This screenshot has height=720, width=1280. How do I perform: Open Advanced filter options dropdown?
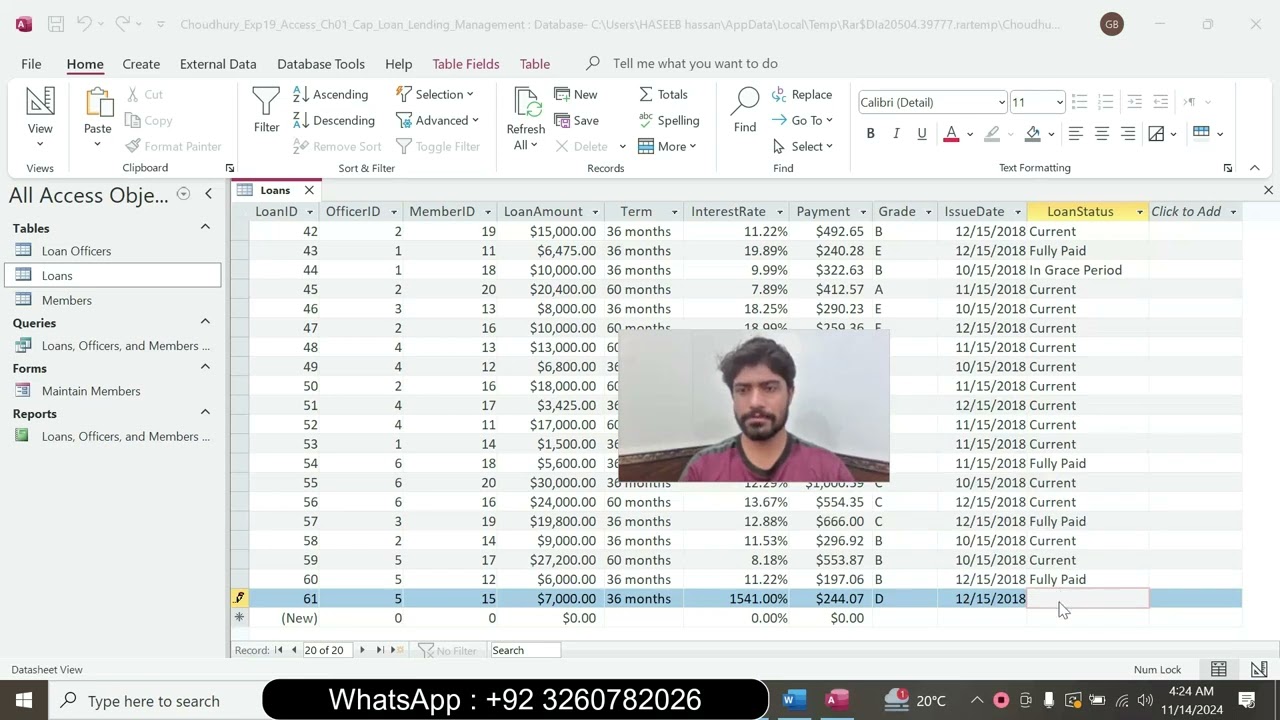coord(438,120)
